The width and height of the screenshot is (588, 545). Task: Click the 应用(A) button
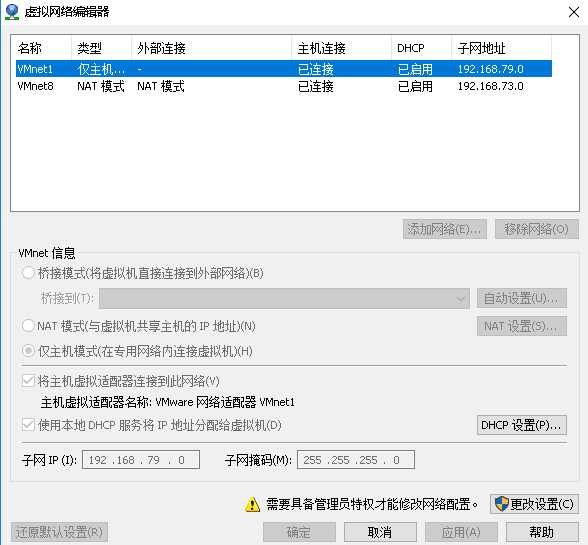tap(461, 532)
